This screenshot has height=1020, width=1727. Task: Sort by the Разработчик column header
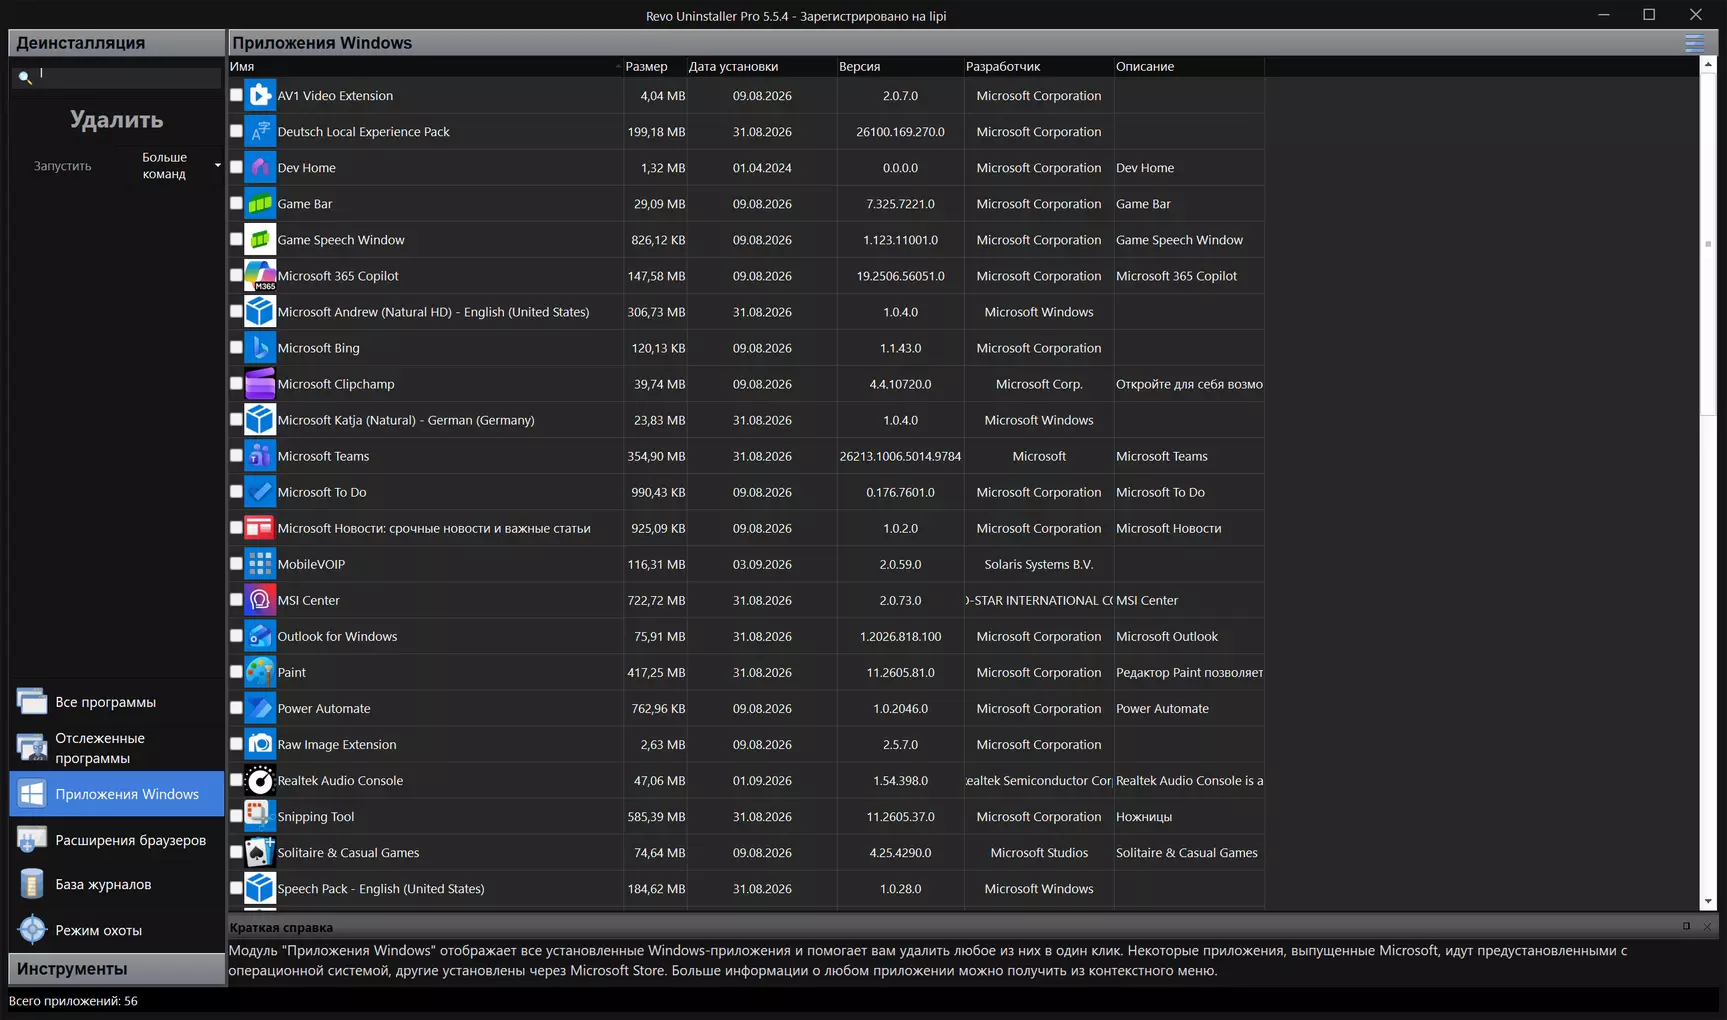coord(1038,66)
